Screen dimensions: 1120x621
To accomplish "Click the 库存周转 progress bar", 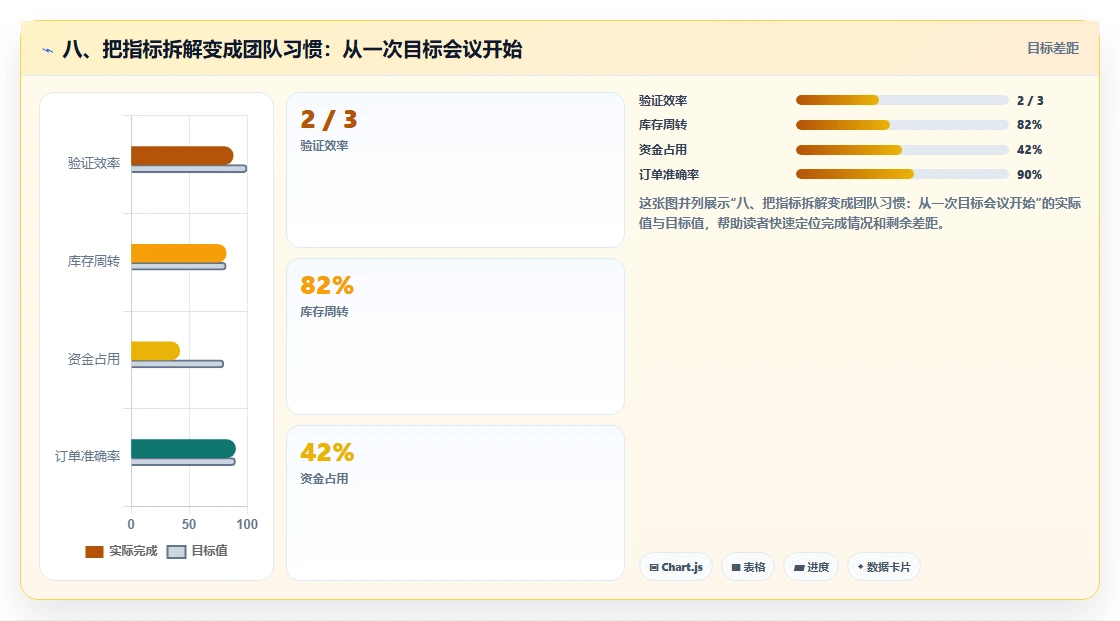I will click(x=902, y=125).
